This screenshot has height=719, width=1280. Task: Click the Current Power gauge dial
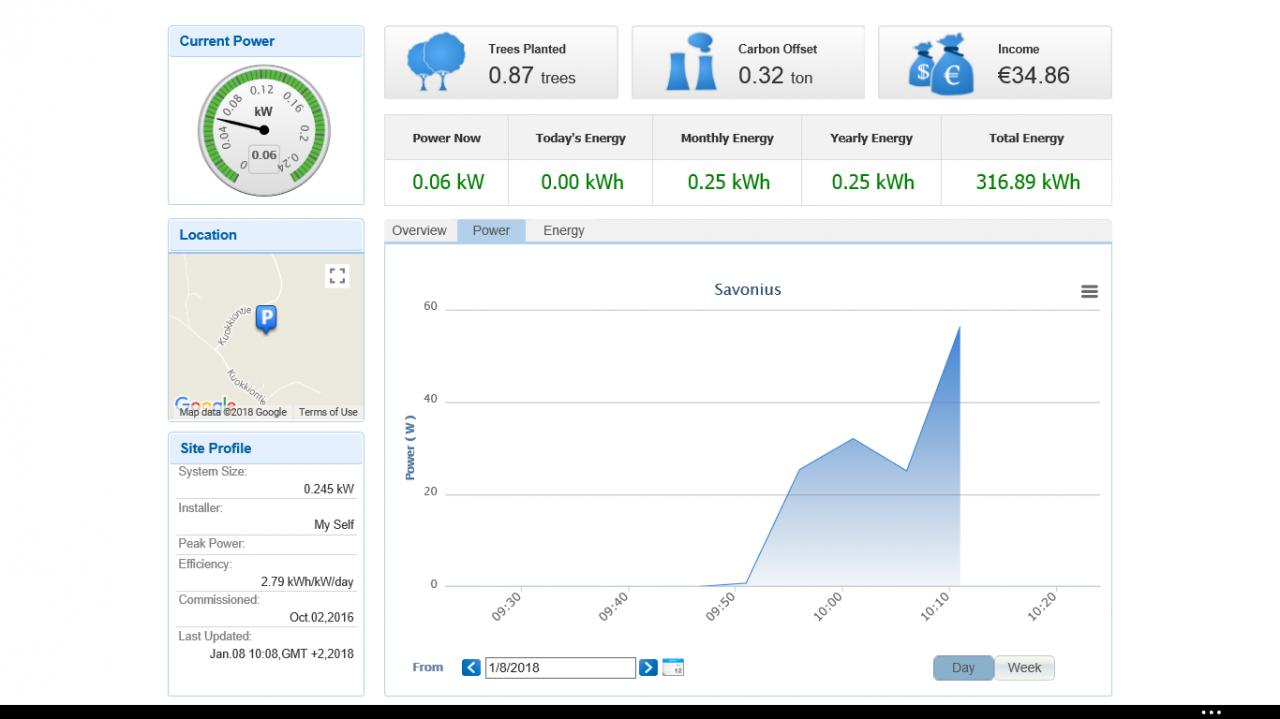coord(264,130)
